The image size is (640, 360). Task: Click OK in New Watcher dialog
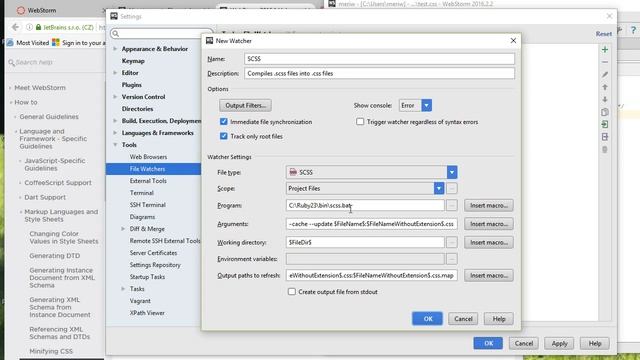tap(427, 319)
